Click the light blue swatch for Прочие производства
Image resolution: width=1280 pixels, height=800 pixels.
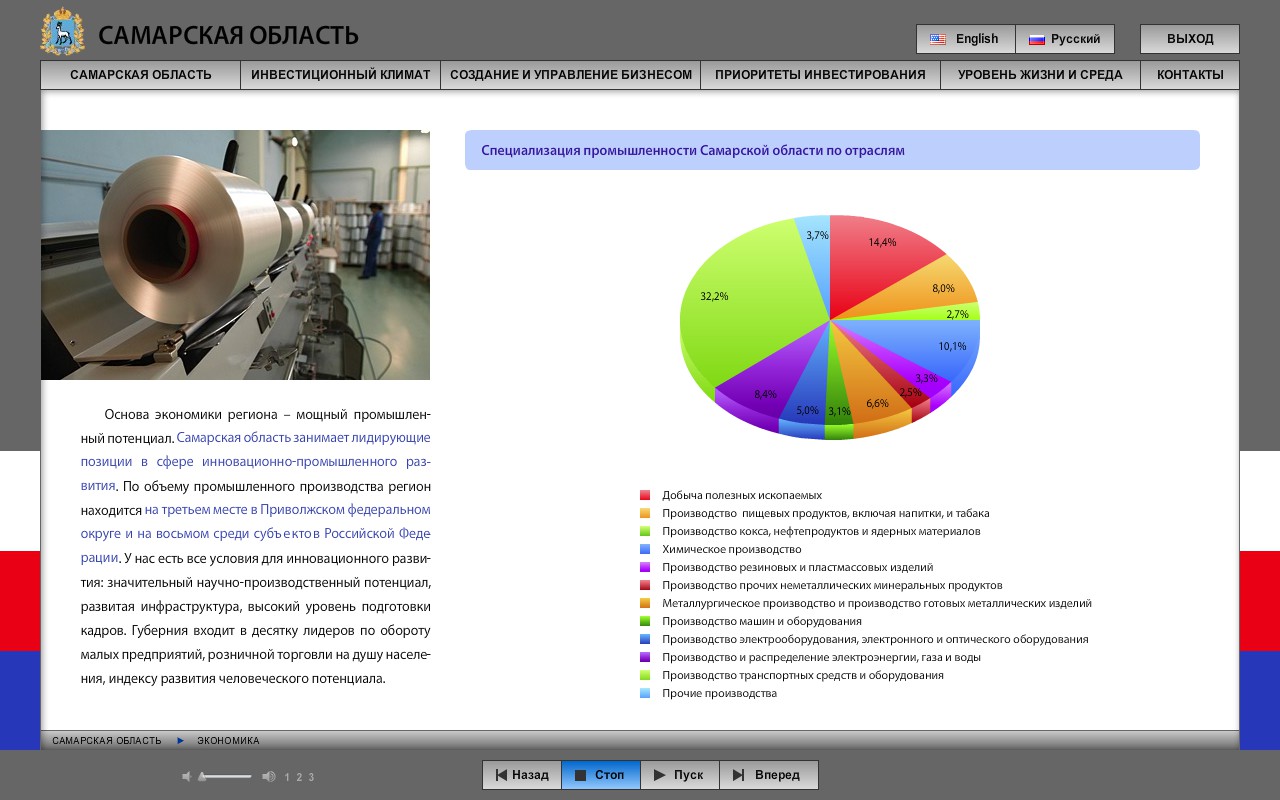(645, 693)
